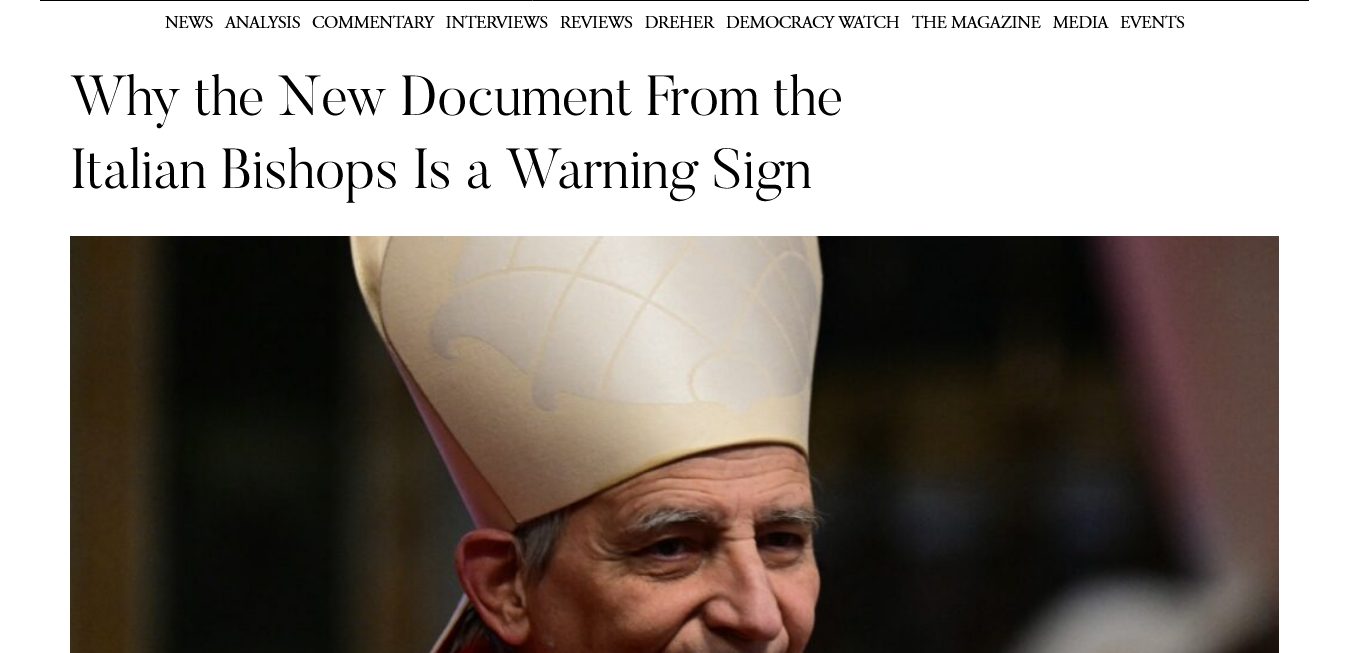
Task: Click the word 'Document' in the headline
Action: (x=515, y=98)
